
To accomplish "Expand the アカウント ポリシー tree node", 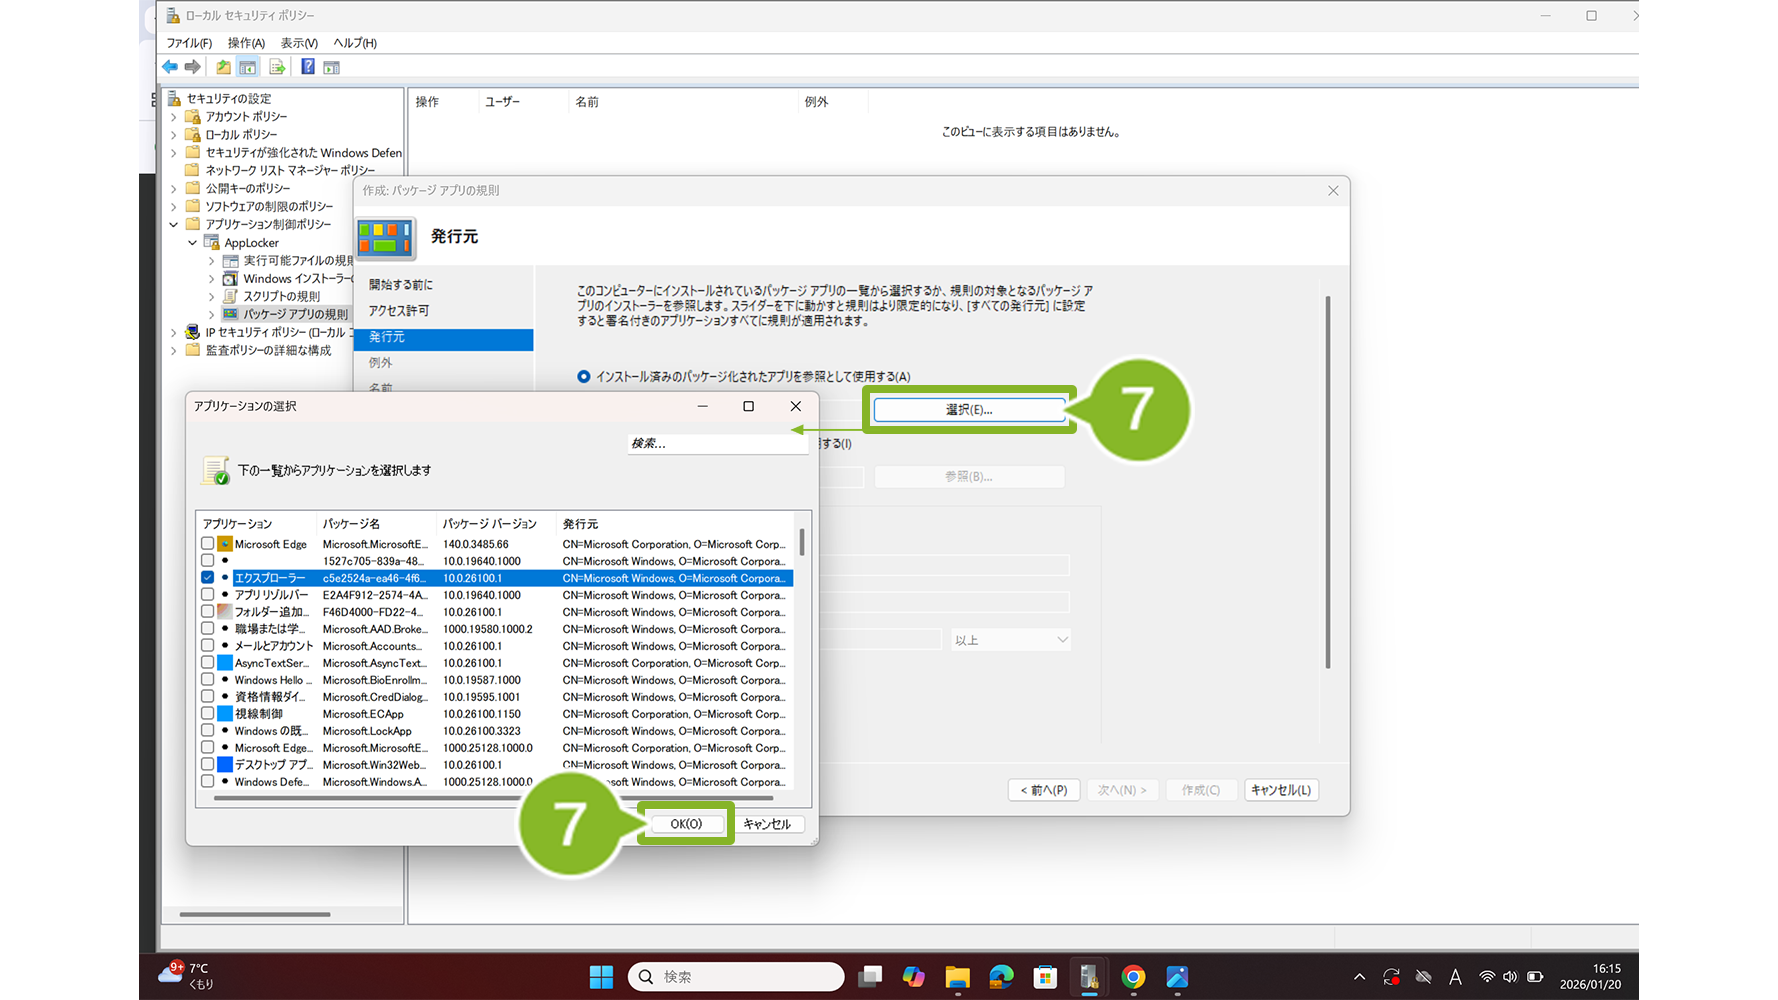I will [x=174, y=117].
